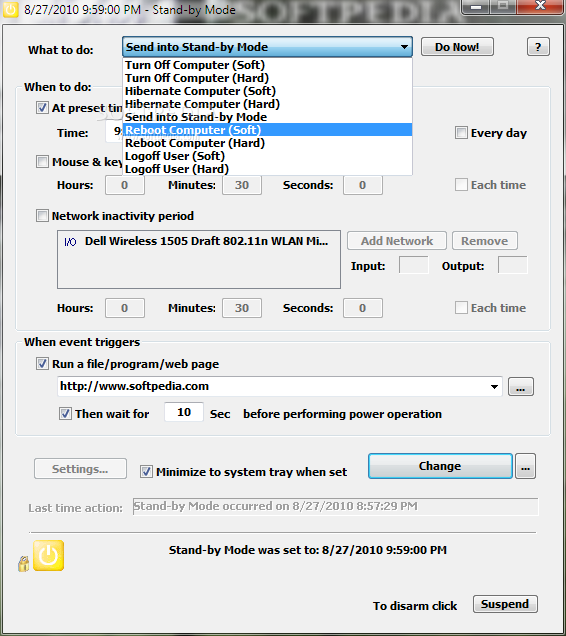Click the mouse inactivity Seconds field
Image resolution: width=566 pixels, height=636 pixels.
click(363, 185)
